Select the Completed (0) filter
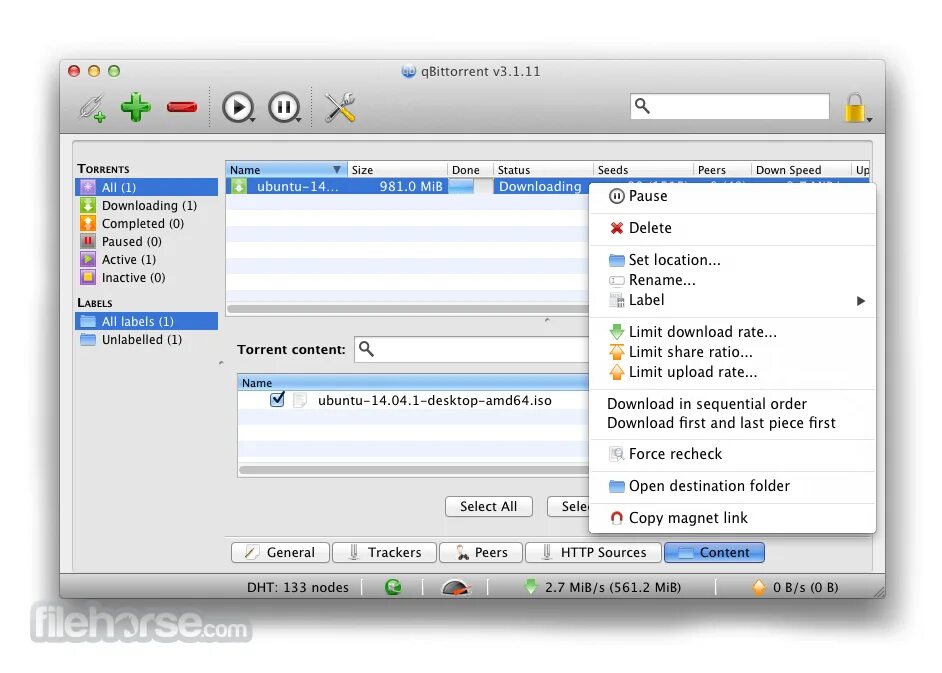Image resolution: width=942 pixels, height=673 pixels. (147, 224)
